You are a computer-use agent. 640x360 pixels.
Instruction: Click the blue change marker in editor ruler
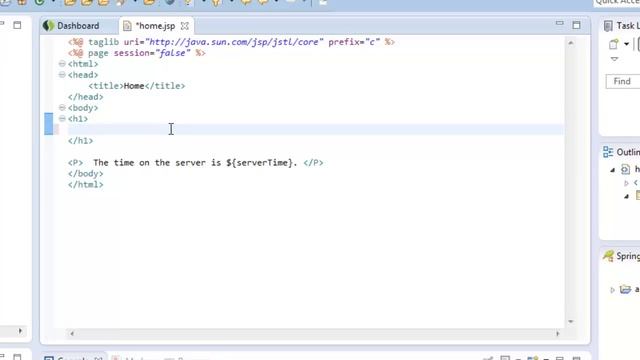click(x=49, y=124)
